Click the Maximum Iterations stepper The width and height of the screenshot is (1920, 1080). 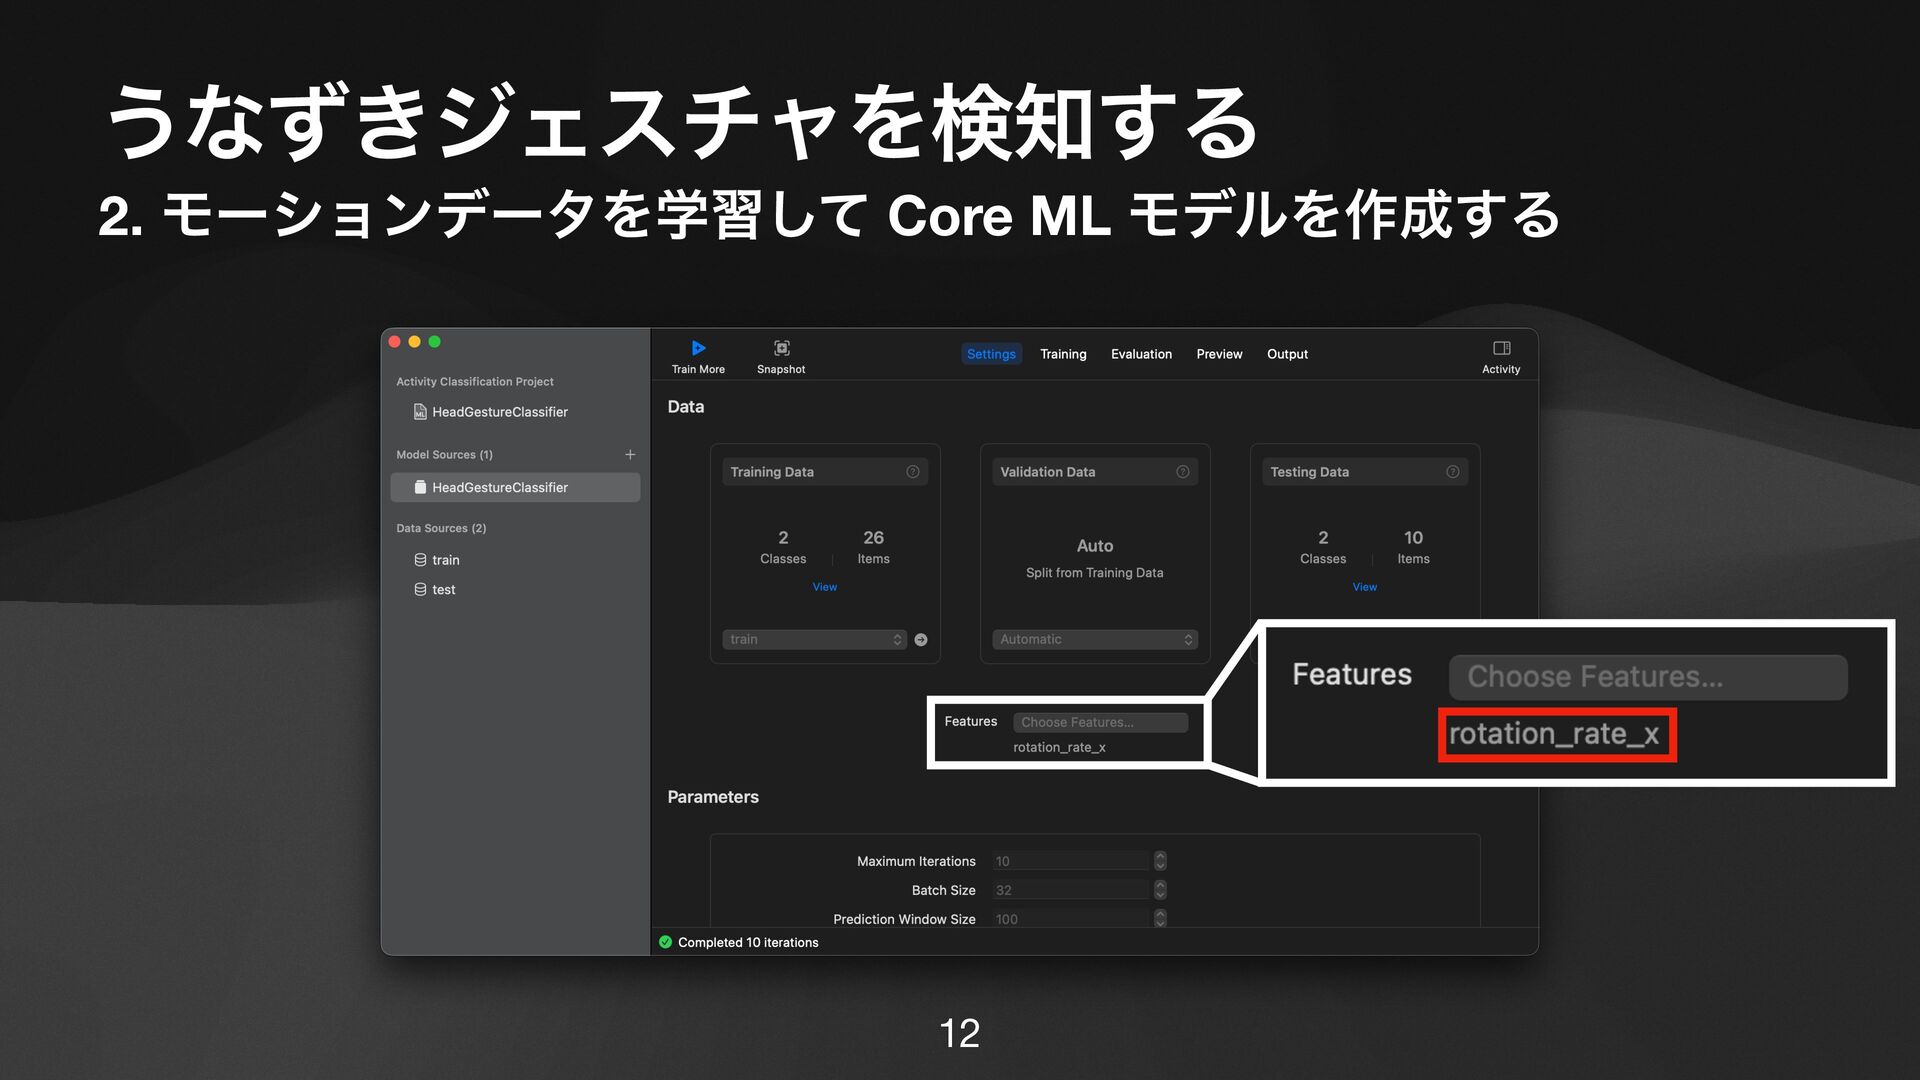click(1160, 861)
